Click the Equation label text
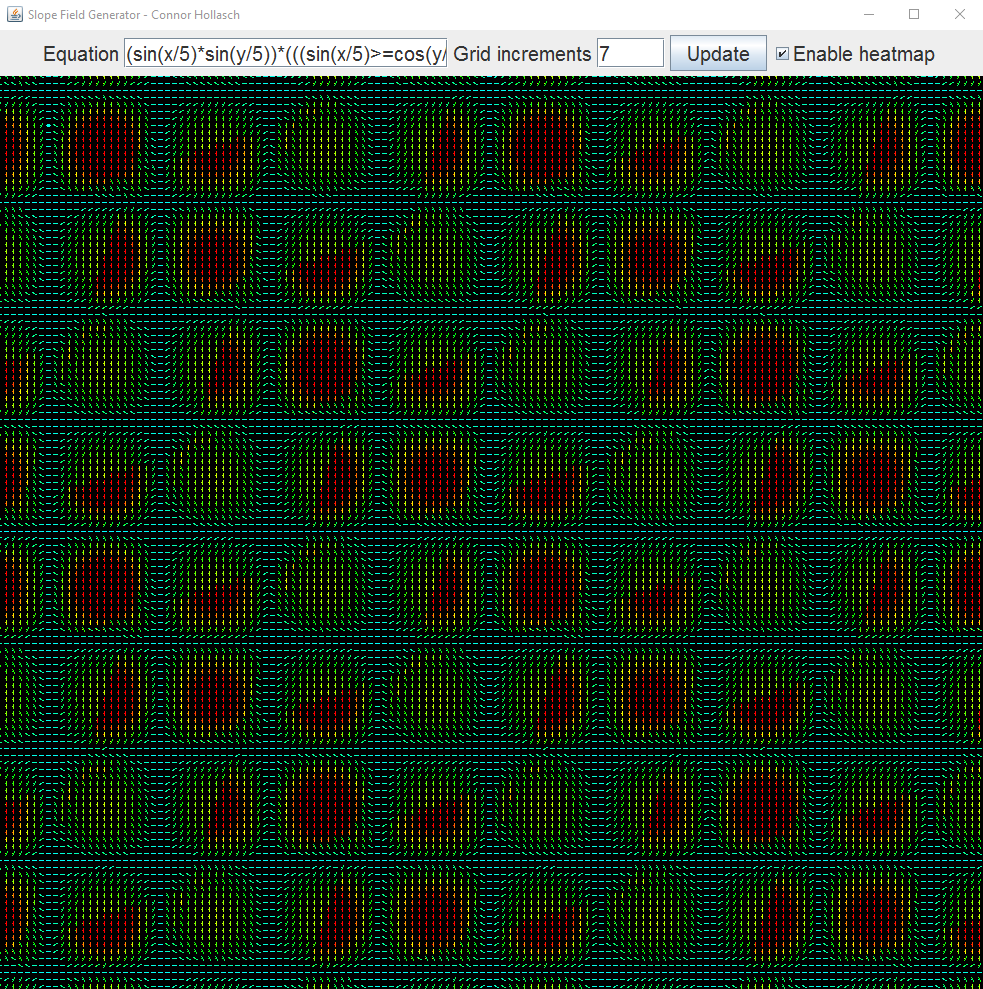983x989 pixels. tap(80, 53)
